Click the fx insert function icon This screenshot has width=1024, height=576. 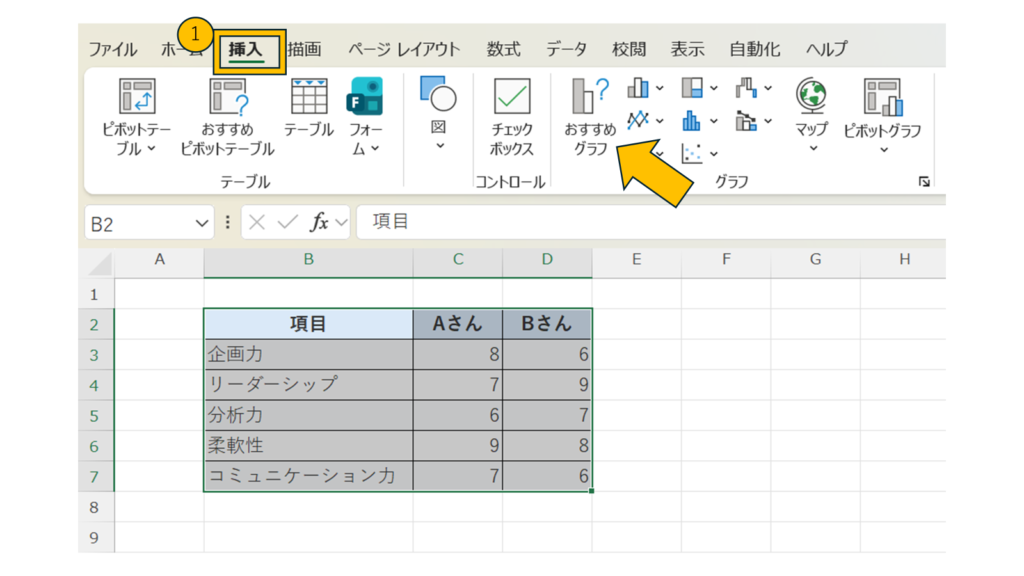319,222
